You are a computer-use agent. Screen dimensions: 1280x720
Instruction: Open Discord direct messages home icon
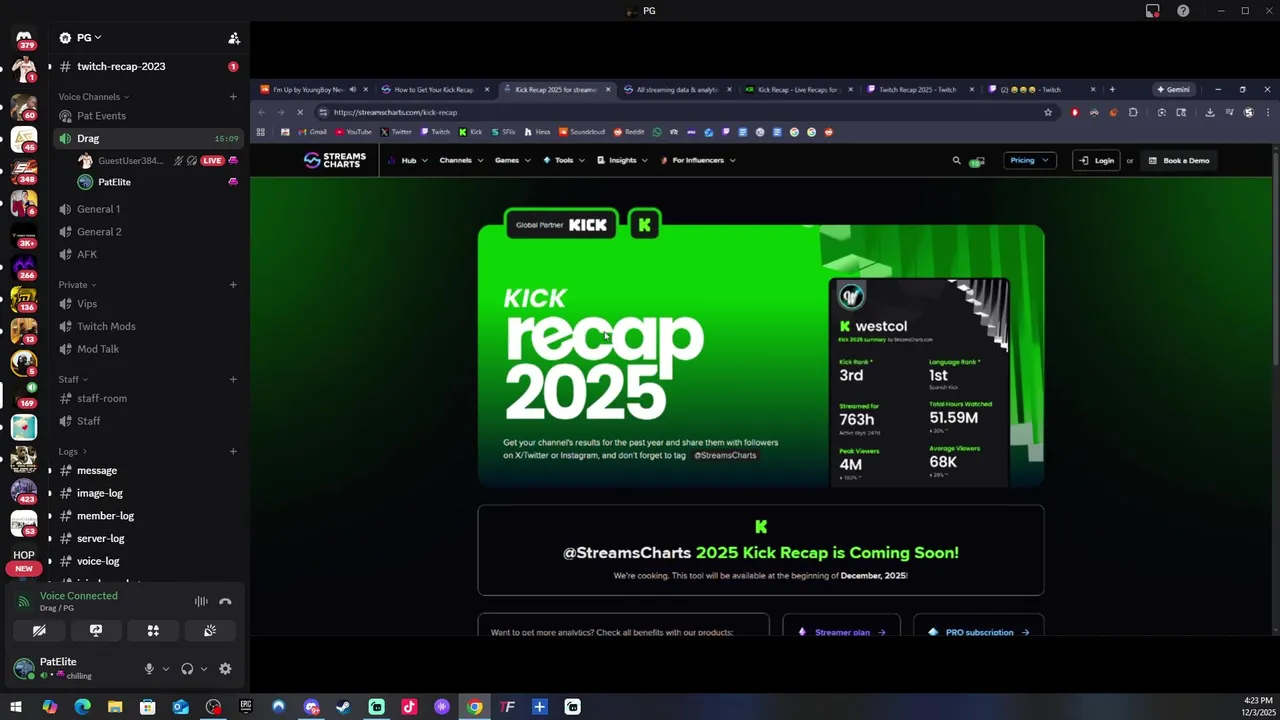pyautogui.click(x=24, y=38)
